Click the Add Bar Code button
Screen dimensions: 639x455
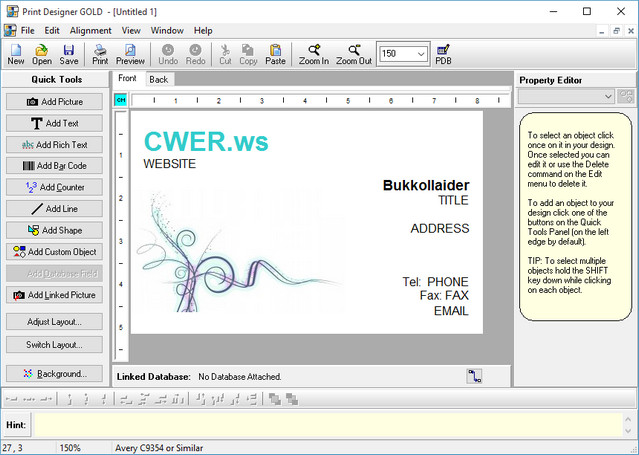coord(56,166)
